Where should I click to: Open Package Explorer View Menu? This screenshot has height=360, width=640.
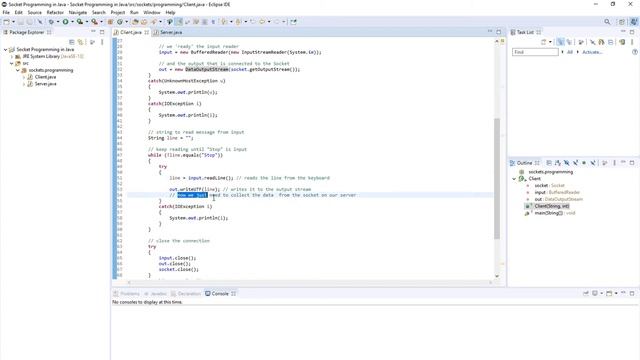pos(102,42)
